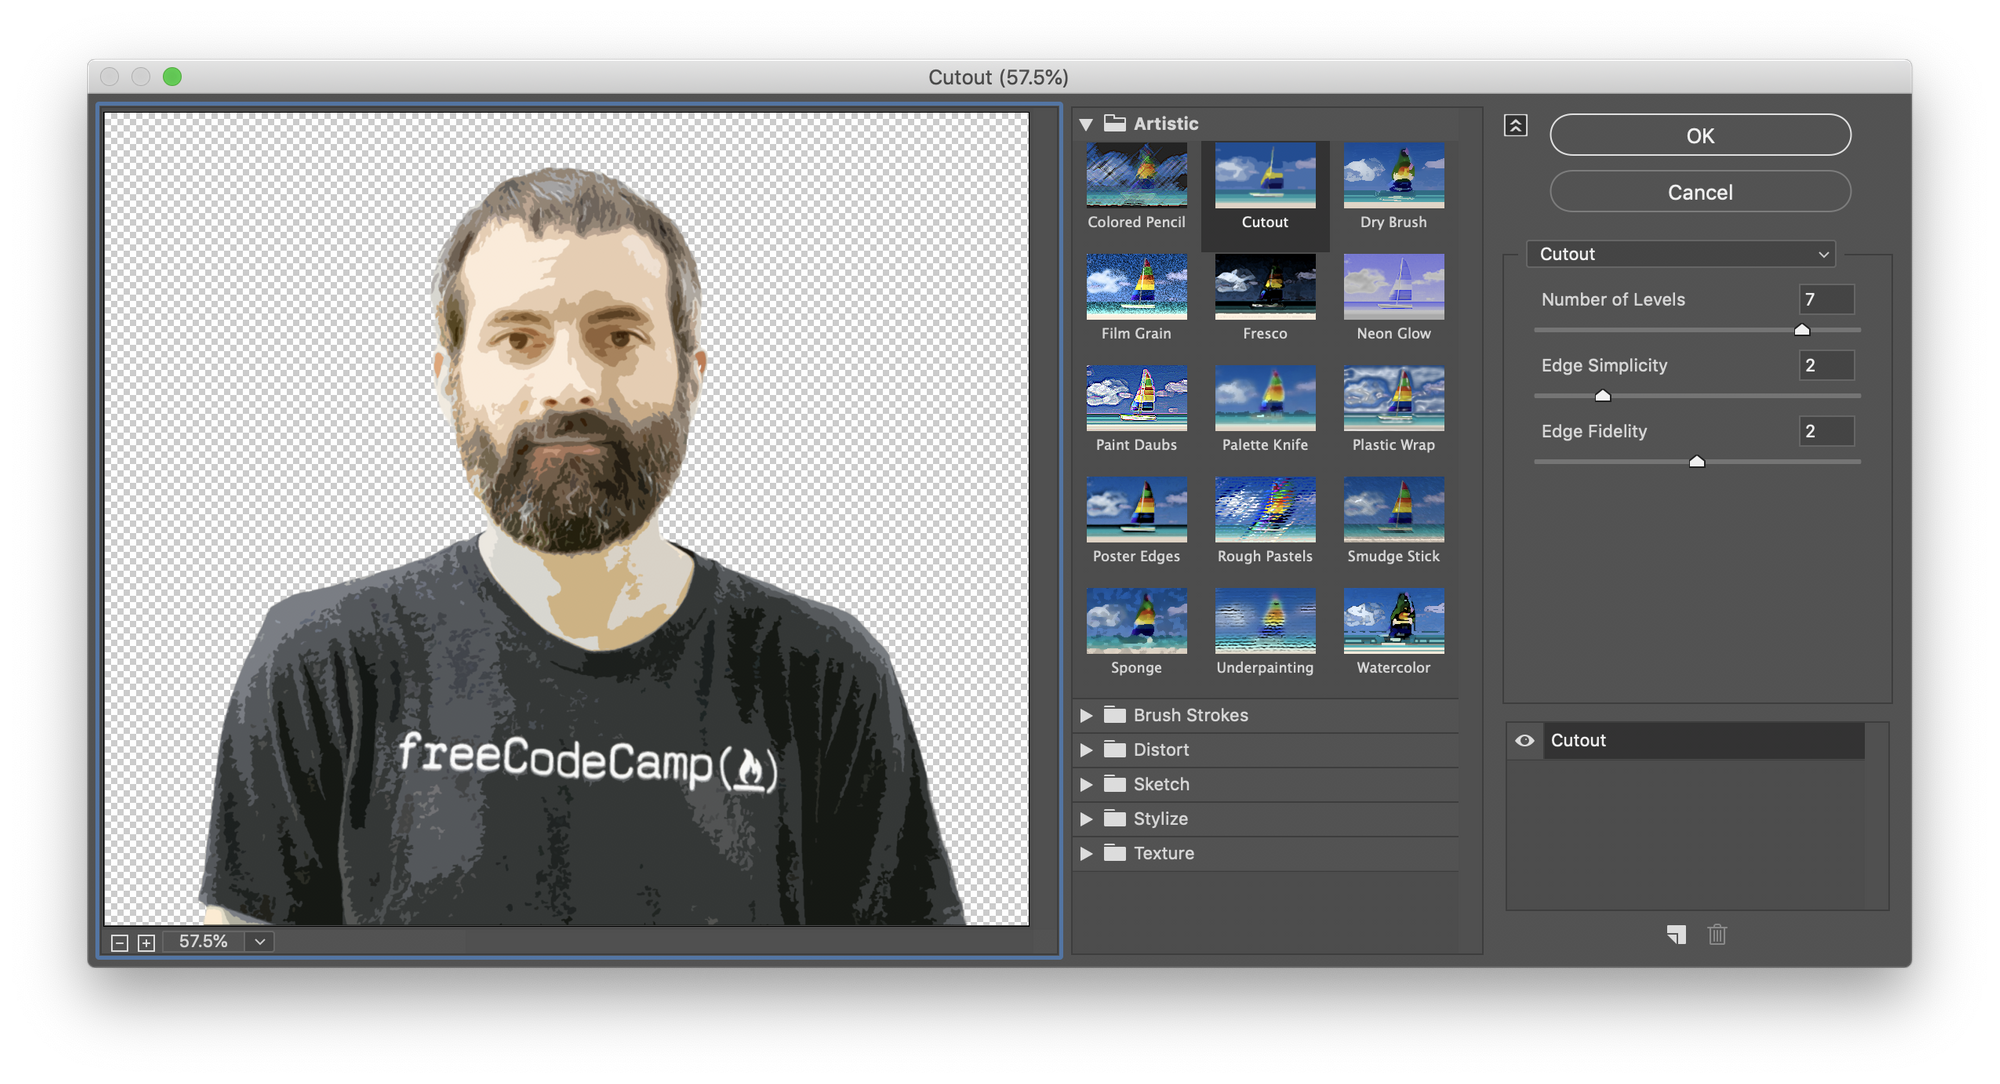Click the green fullscreen window button
This screenshot has width=2000, height=1084.
coord(172,77)
